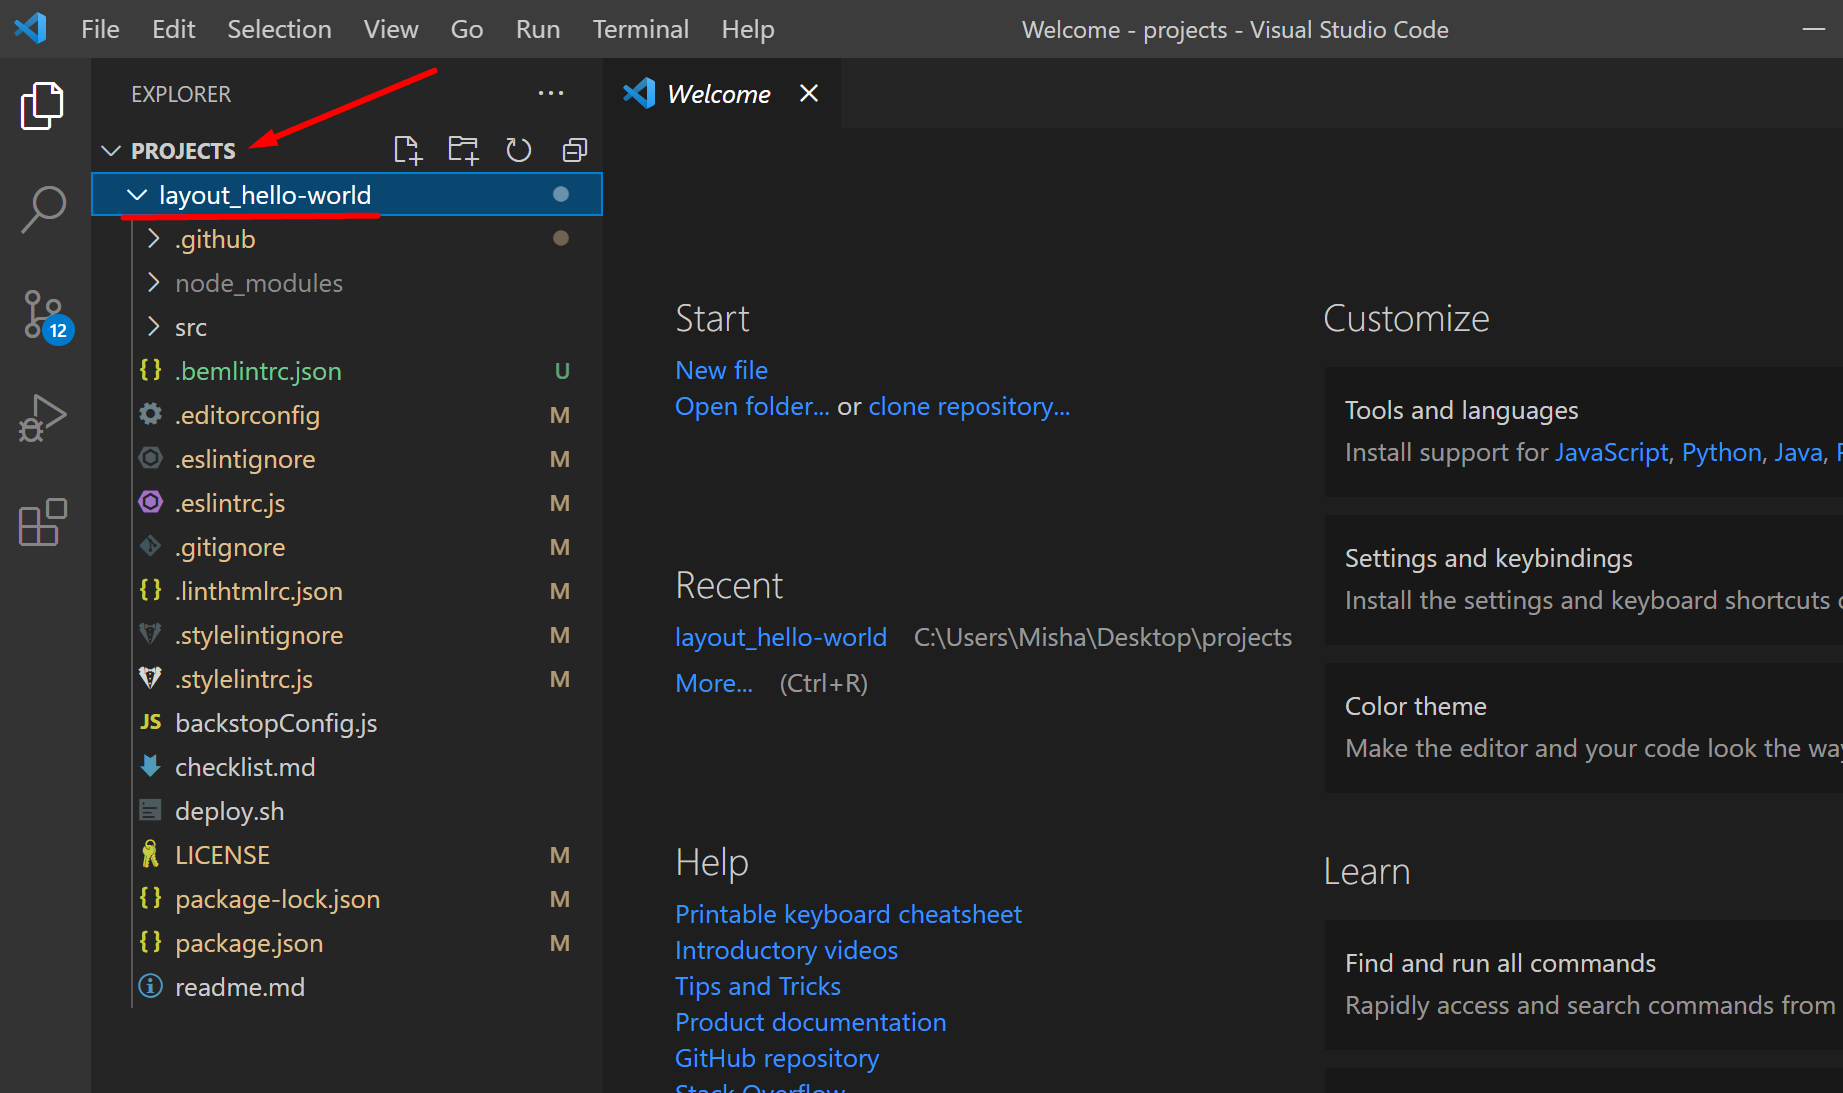Click the Open folder... link

click(x=752, y=406)
